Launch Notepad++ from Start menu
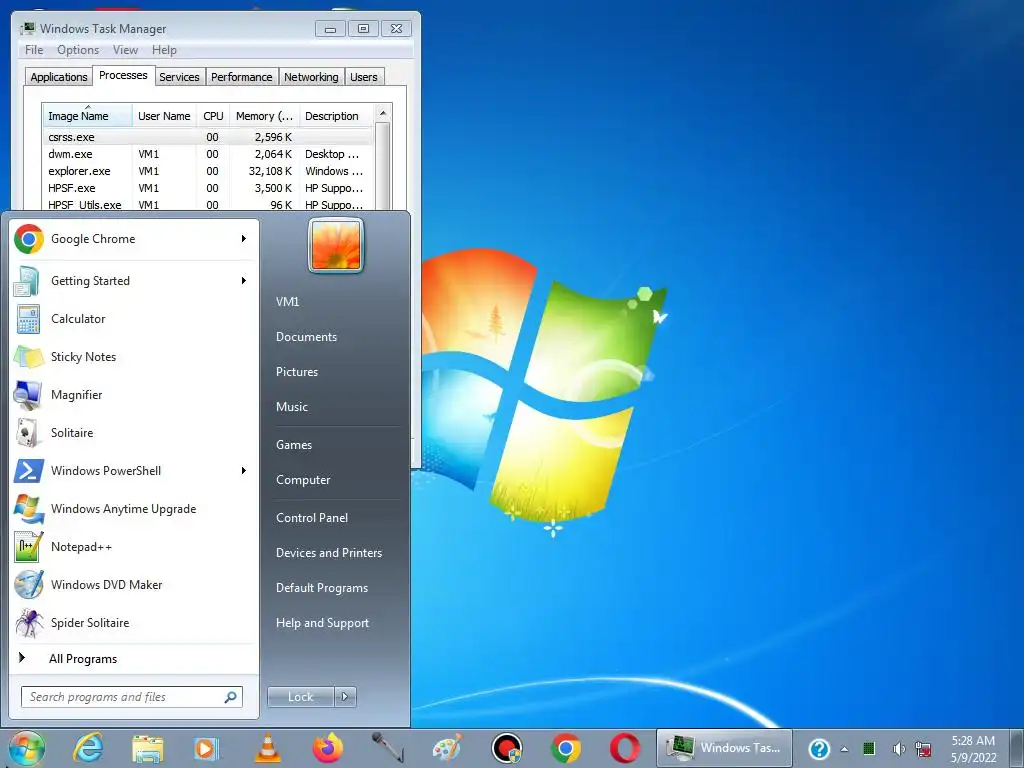 tap(134, 547)
